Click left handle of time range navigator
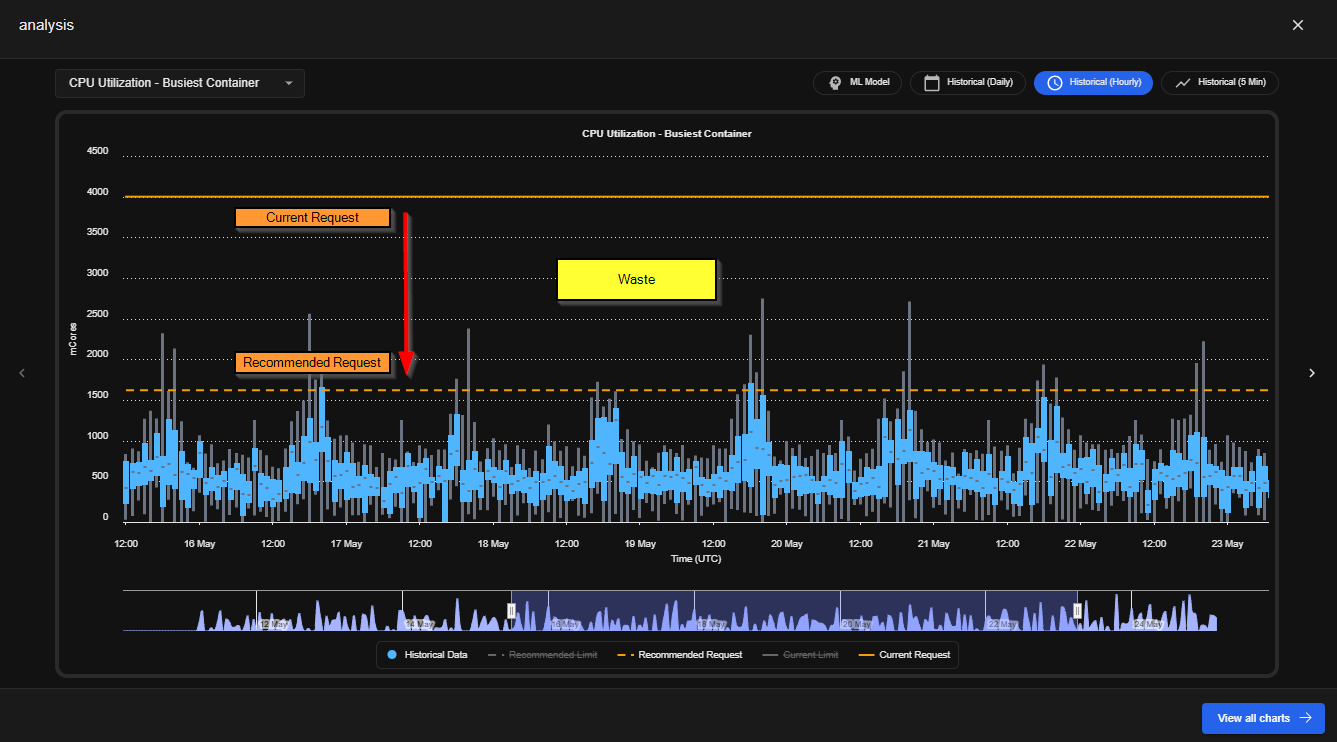Viewport: 1337px width, 742px height. click(511, 610)
